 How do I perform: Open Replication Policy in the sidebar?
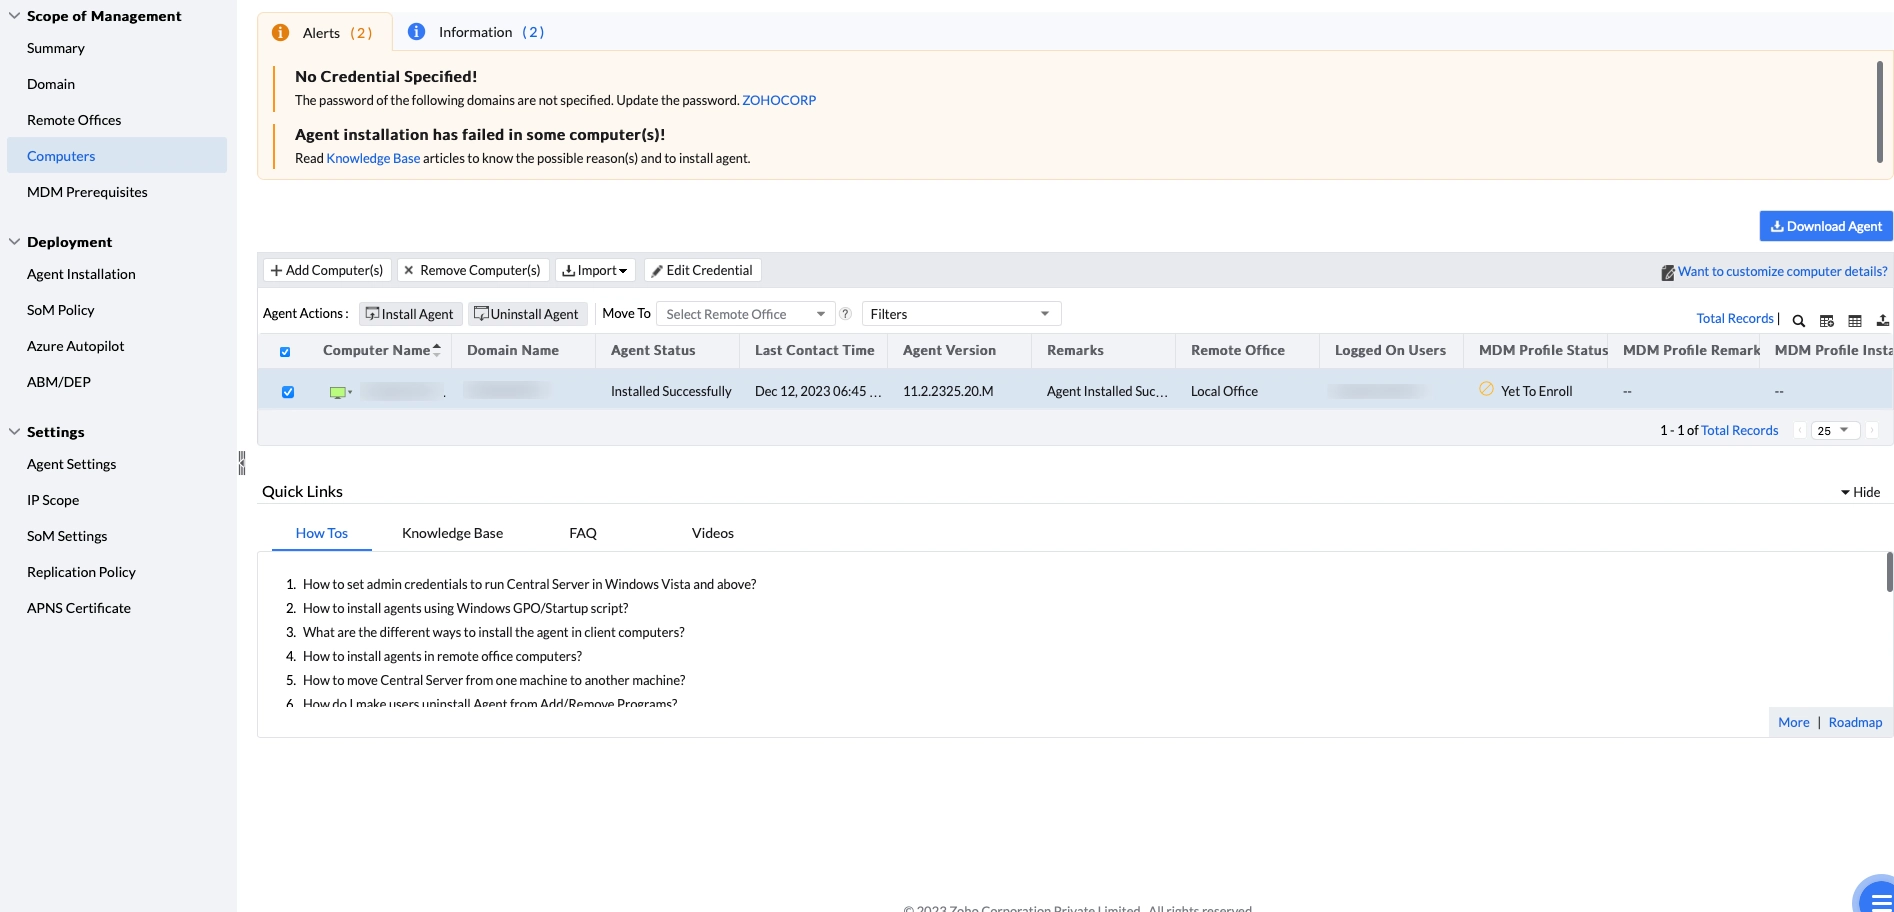click(81, 572)
